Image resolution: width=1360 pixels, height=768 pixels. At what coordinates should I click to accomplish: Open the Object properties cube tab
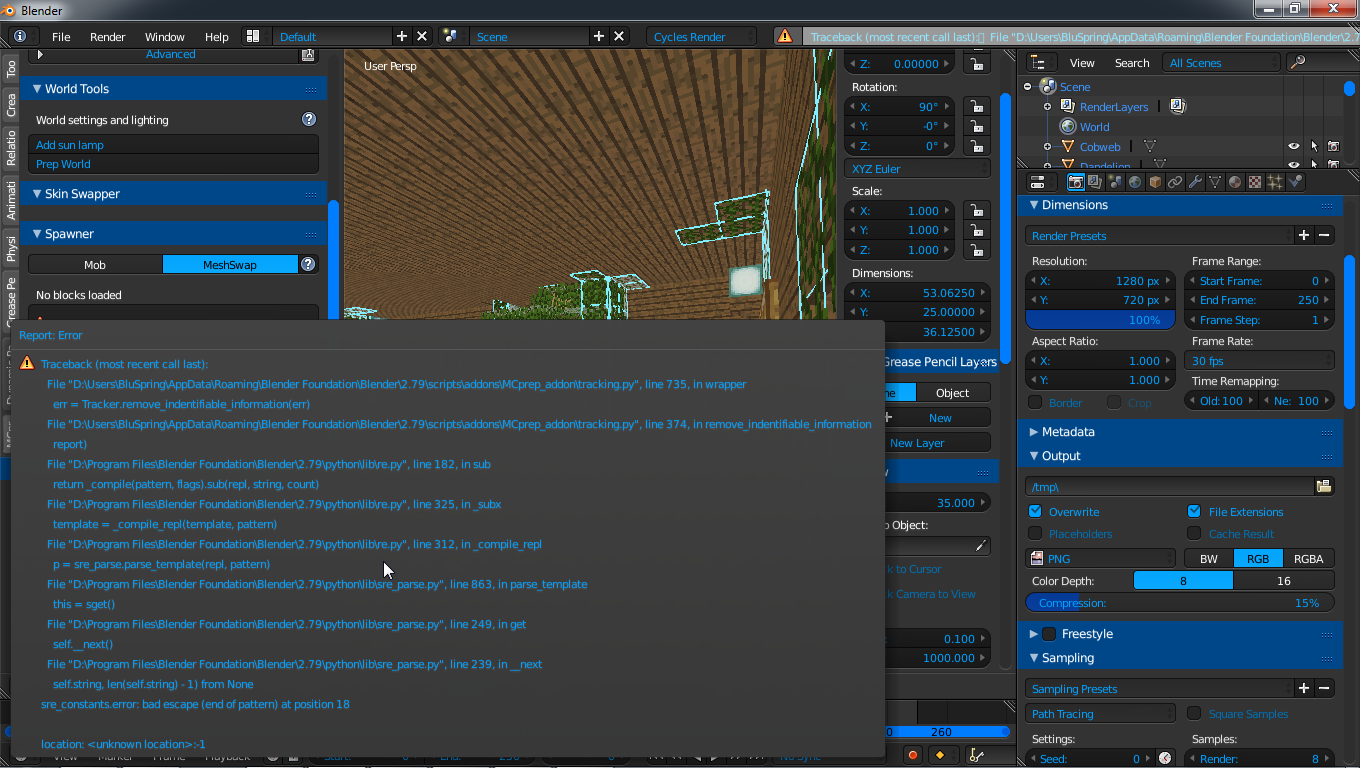point(1155,182)
